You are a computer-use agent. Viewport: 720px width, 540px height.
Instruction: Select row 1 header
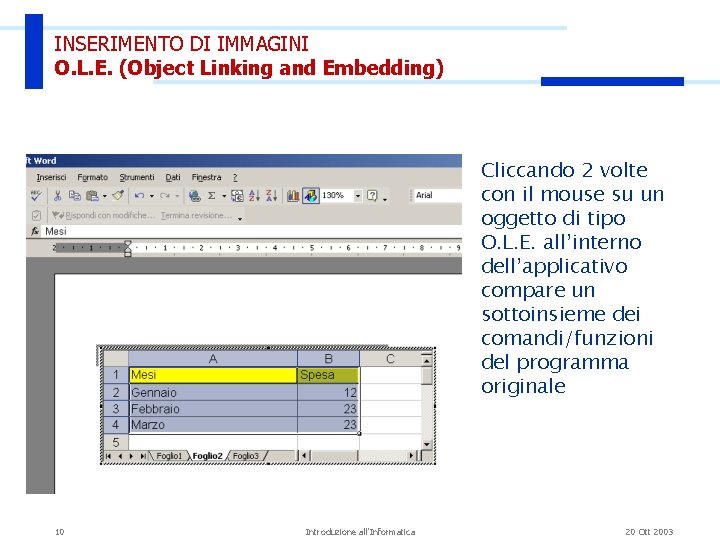click(x=116, y=375)
